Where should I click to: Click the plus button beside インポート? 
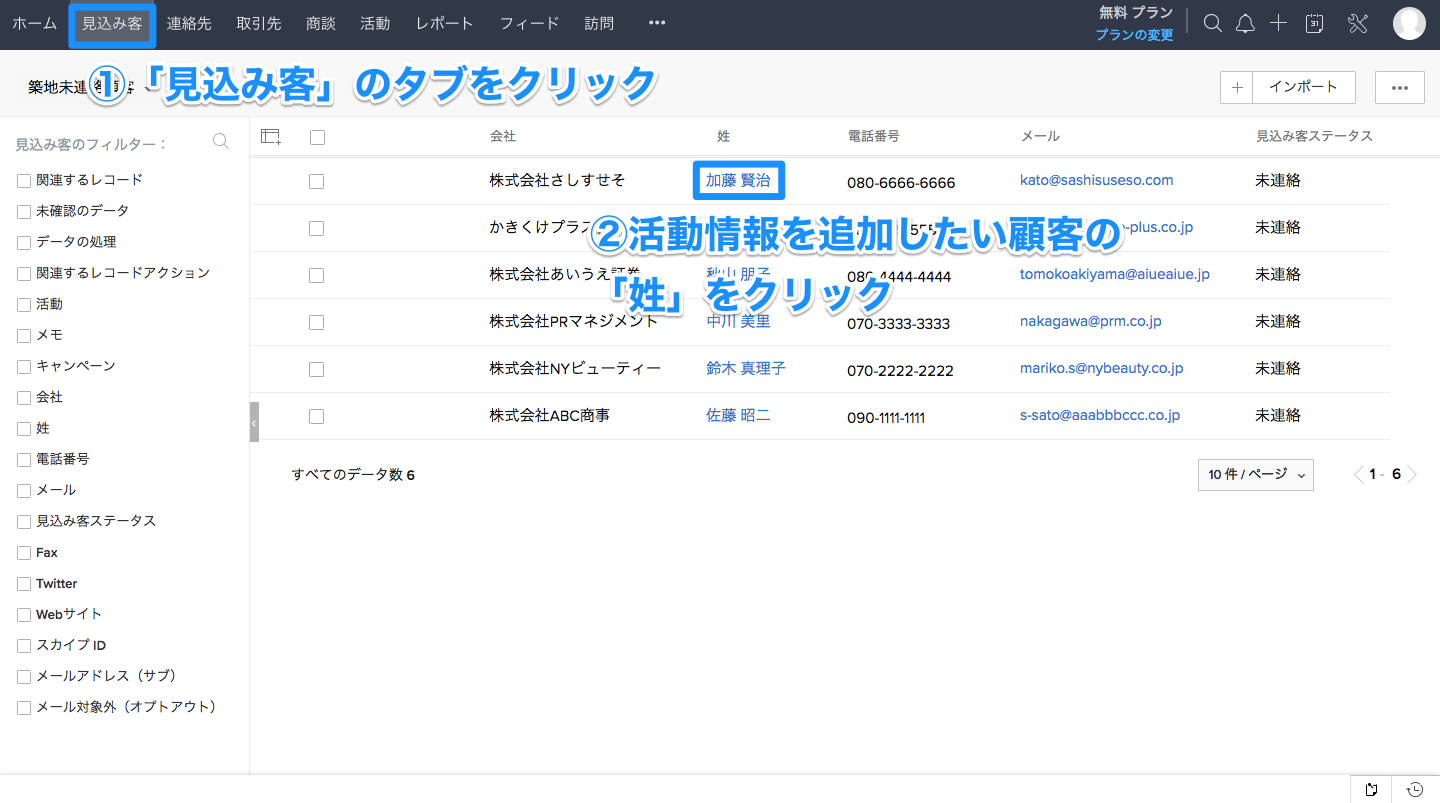tap(1237, 87)
